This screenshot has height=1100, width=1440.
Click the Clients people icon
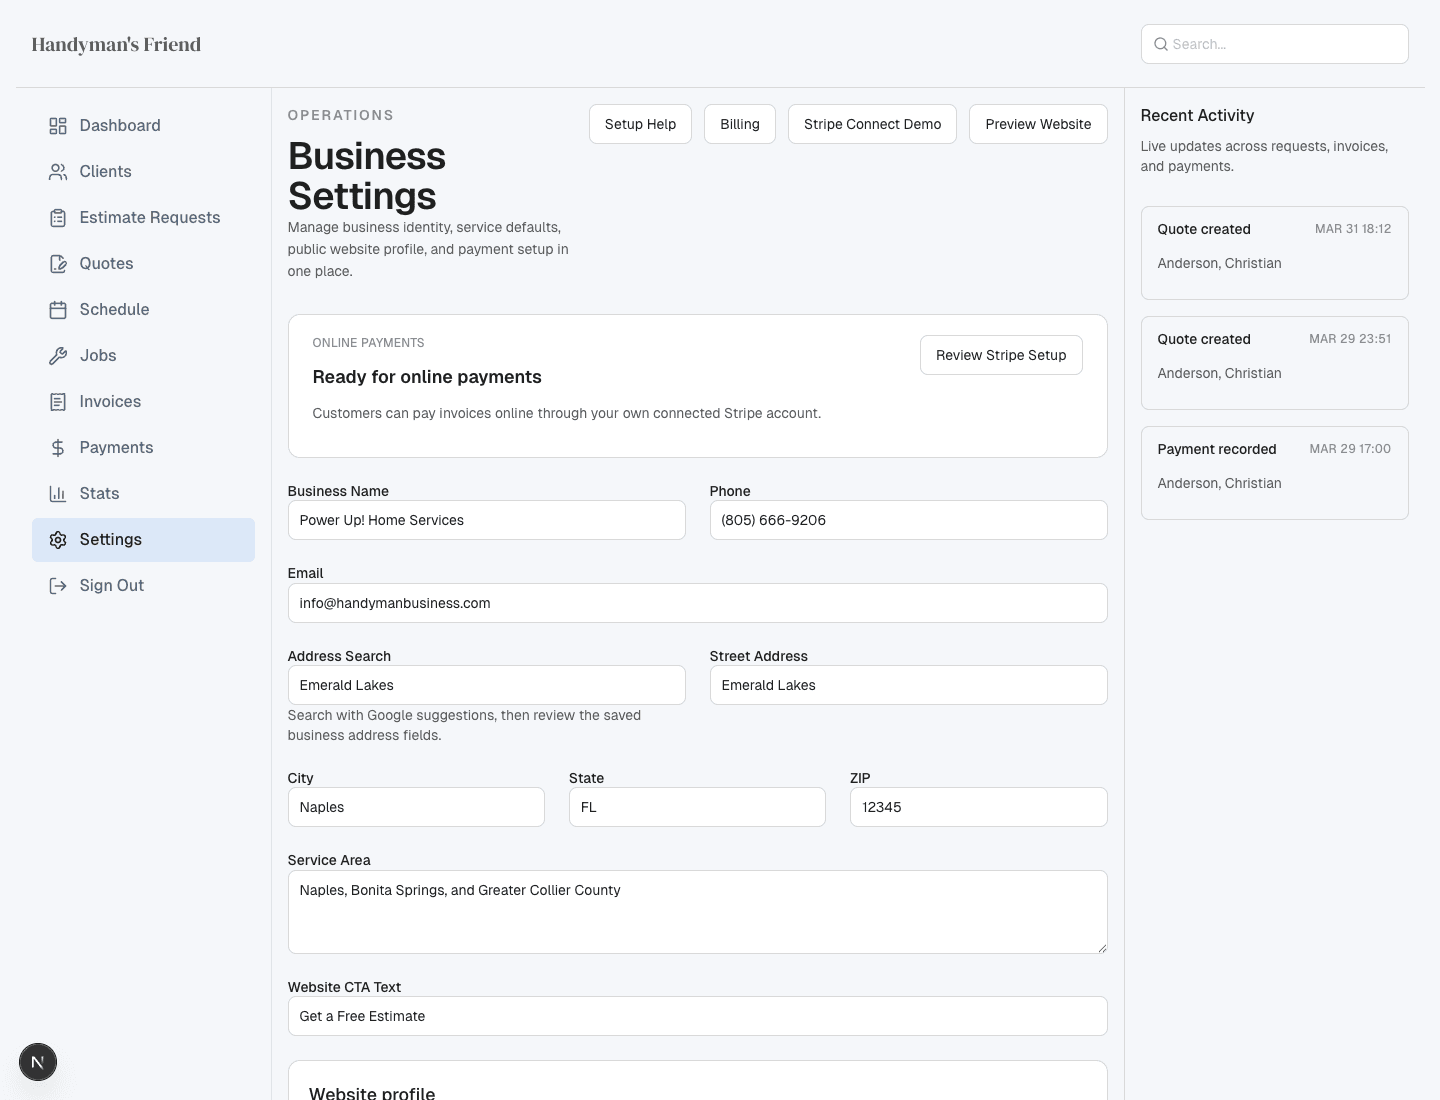pyautogui.click(x=58, y=172)
